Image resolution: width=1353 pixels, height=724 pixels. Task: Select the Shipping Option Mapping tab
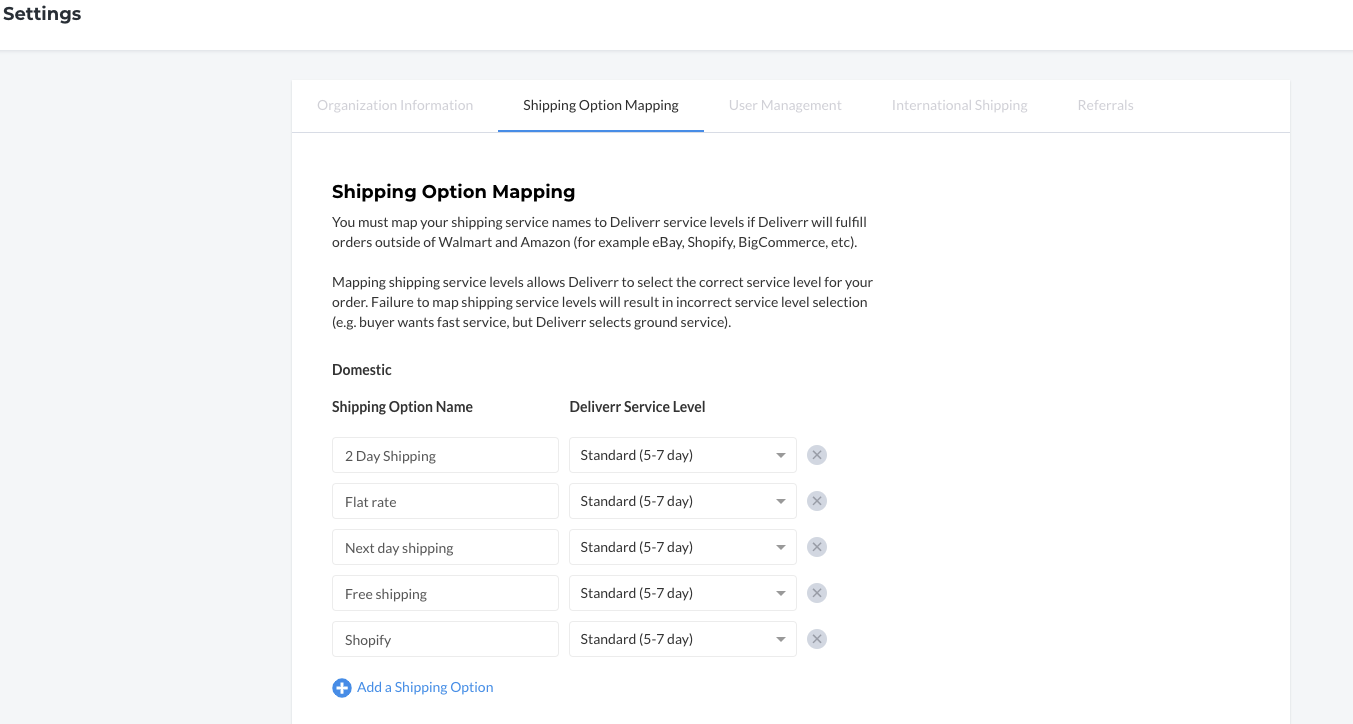pyautogui.click(x=600, y=105)
